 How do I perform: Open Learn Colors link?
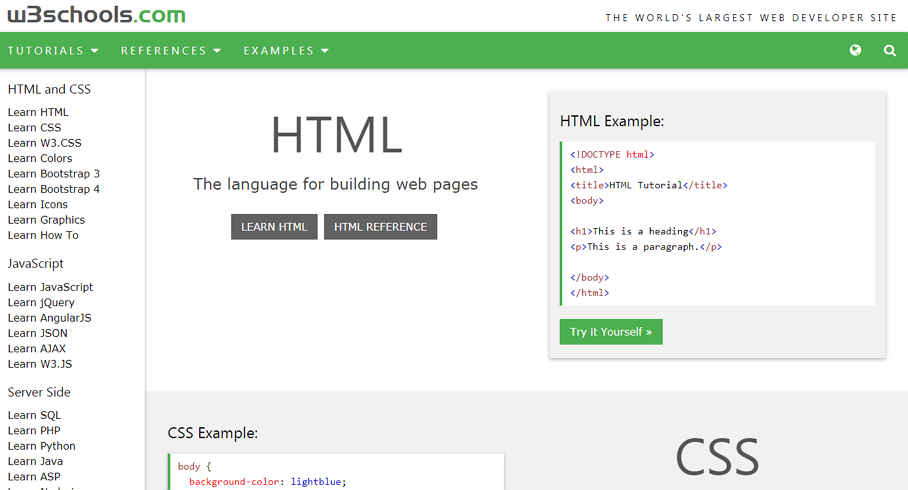pyautogui.click(x=40, y=158)
